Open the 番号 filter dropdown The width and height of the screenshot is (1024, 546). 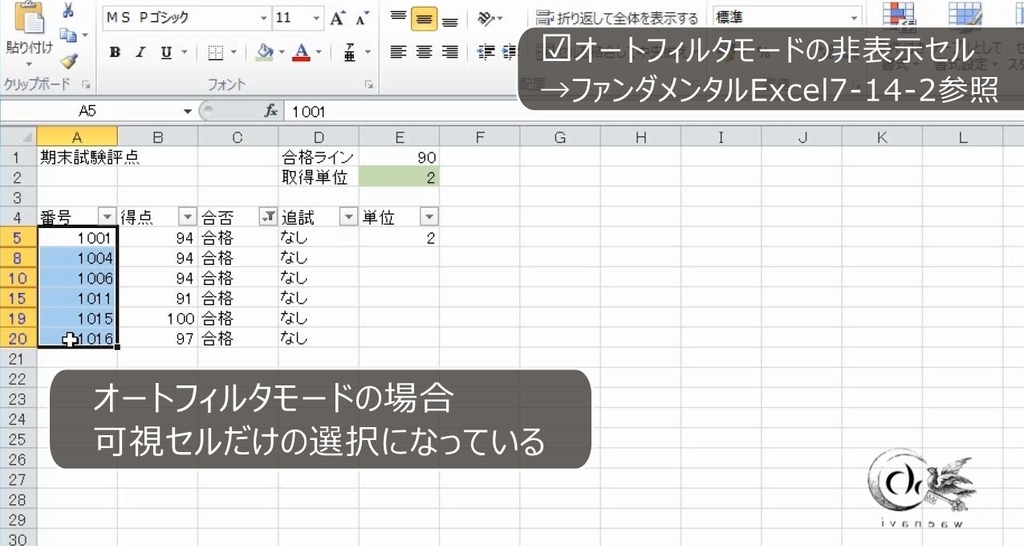[107, 217]
